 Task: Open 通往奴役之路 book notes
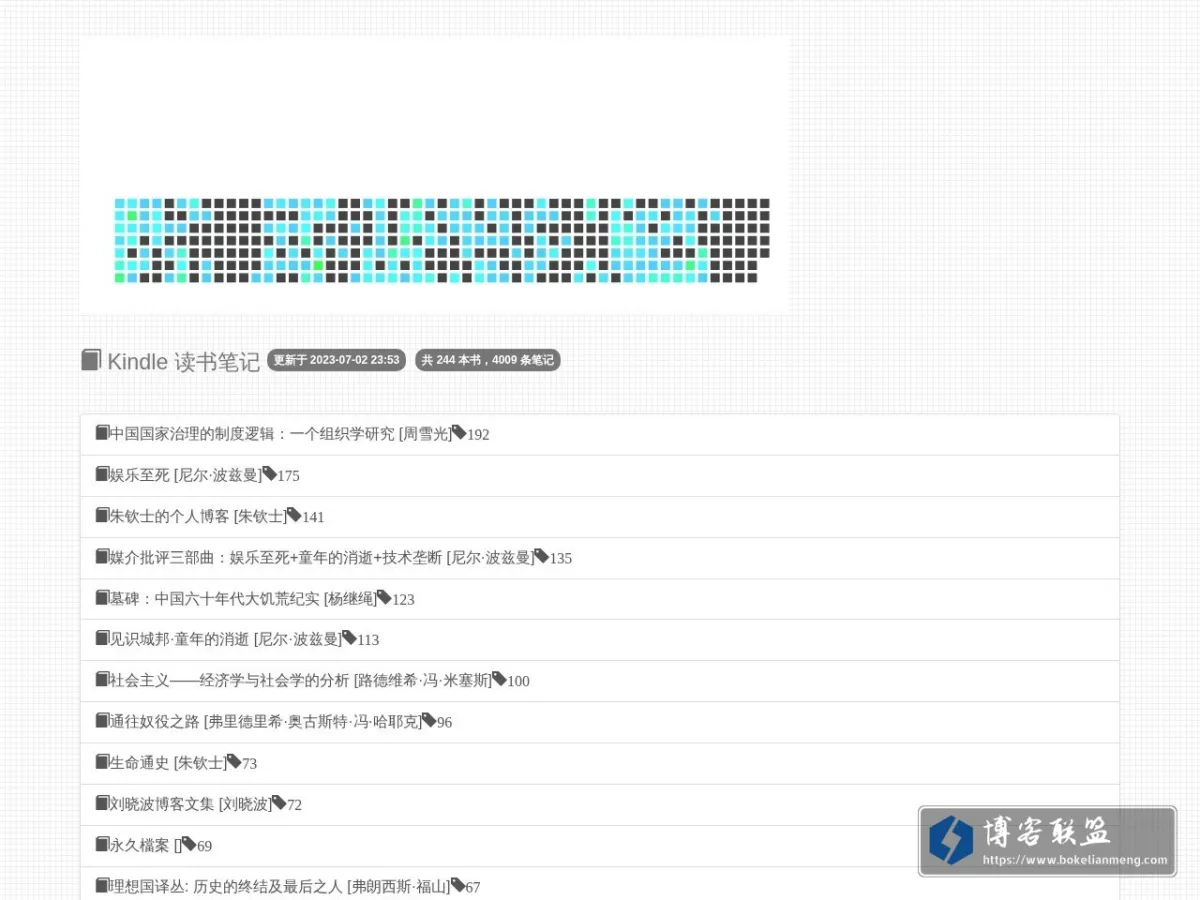point(600,722)
